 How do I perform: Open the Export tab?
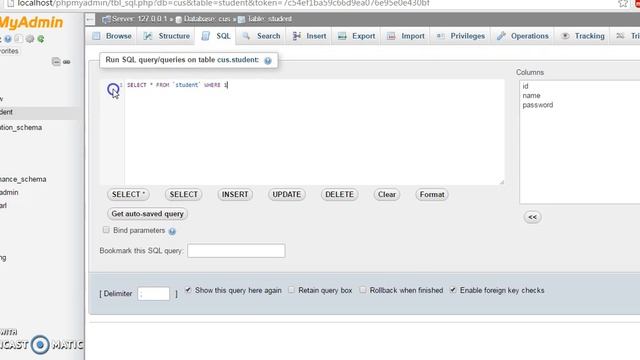(x=356, y=36)
